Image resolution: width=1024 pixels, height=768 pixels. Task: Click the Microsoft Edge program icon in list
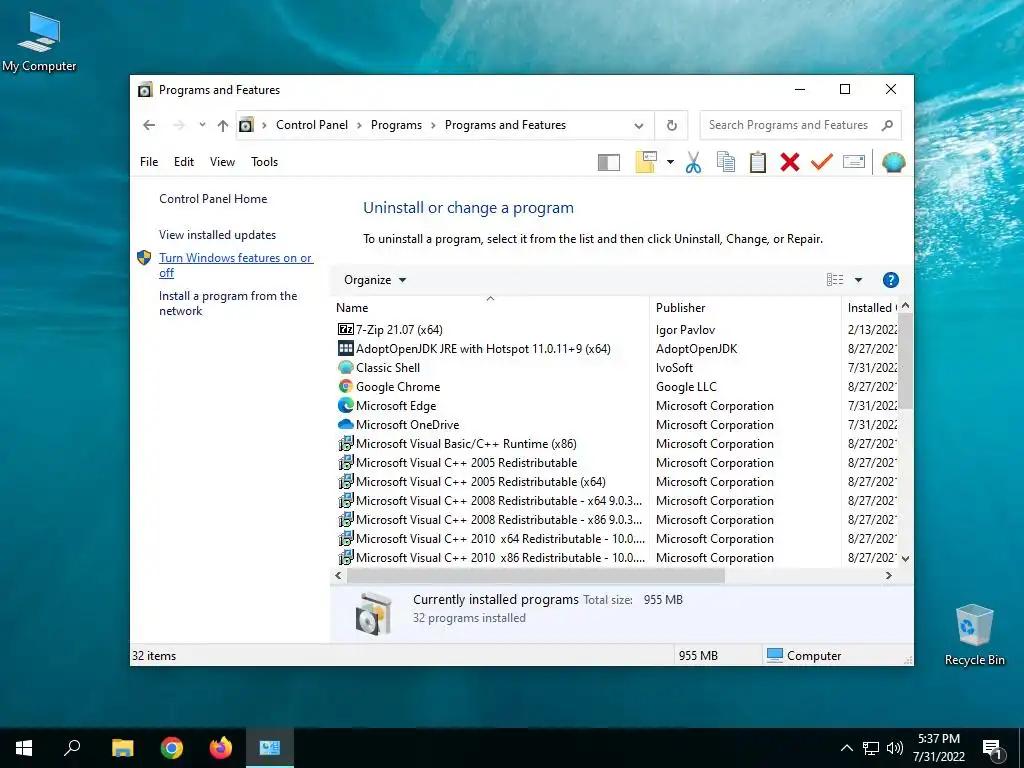tap(345, 406)
